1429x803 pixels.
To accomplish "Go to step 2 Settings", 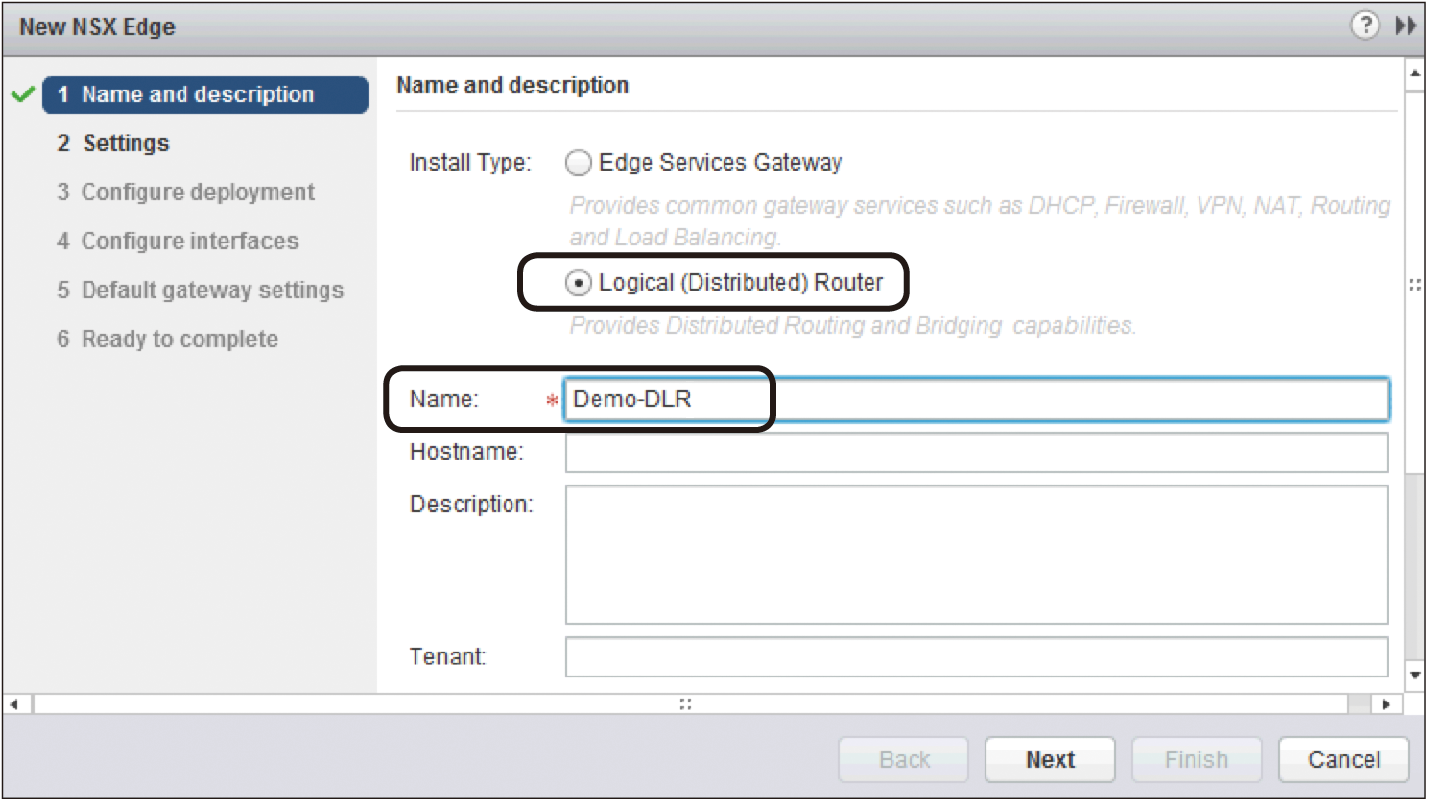I will coord(113,143).
